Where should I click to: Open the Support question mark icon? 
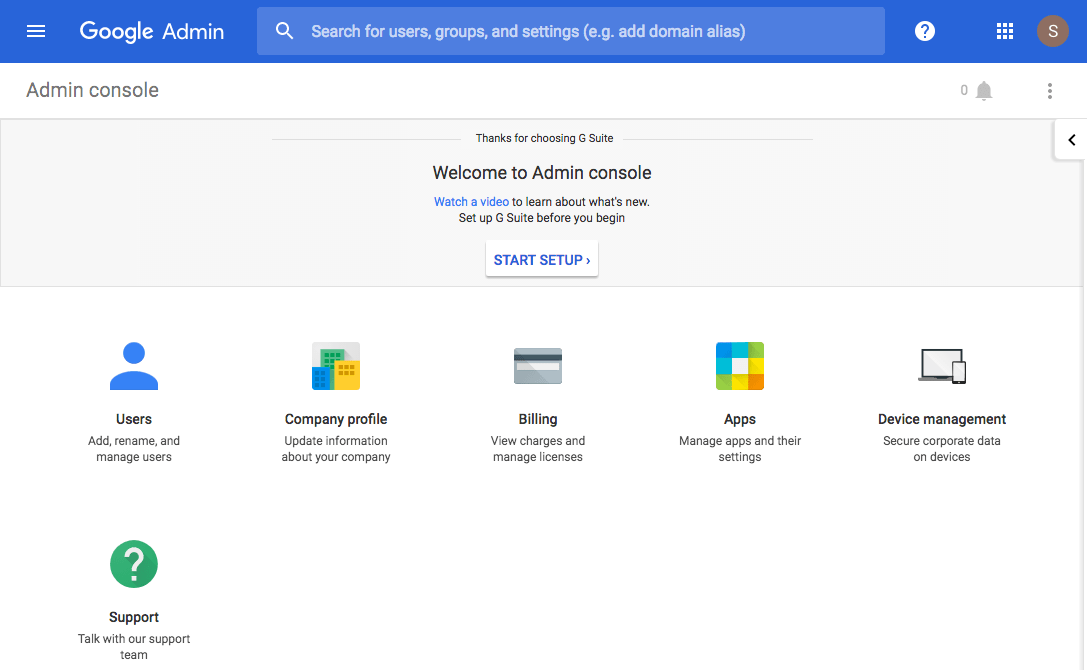134,564
